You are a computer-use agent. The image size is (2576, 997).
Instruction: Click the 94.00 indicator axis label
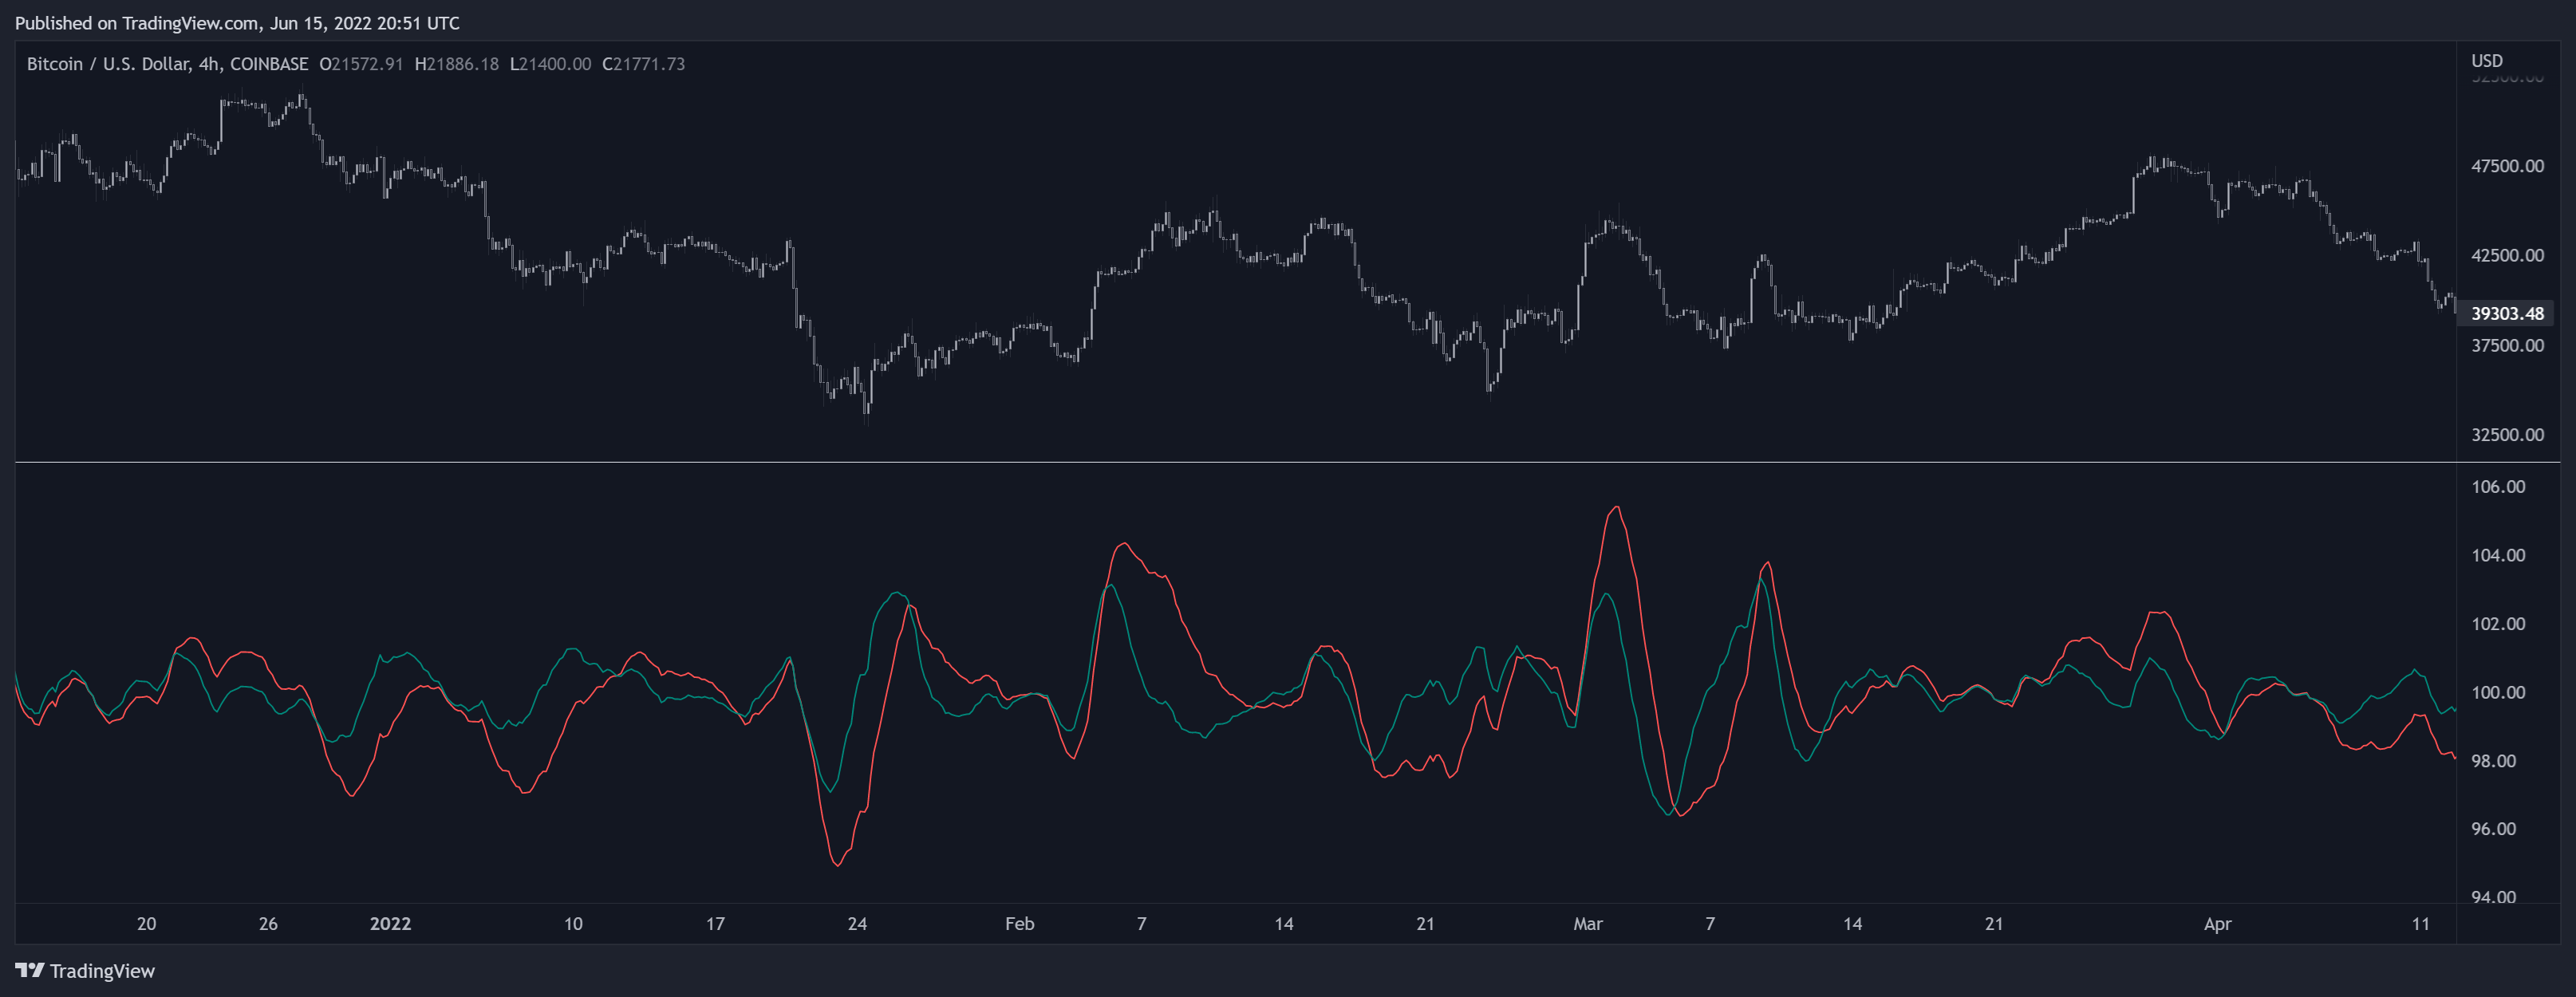click(x=2494, y=897)
